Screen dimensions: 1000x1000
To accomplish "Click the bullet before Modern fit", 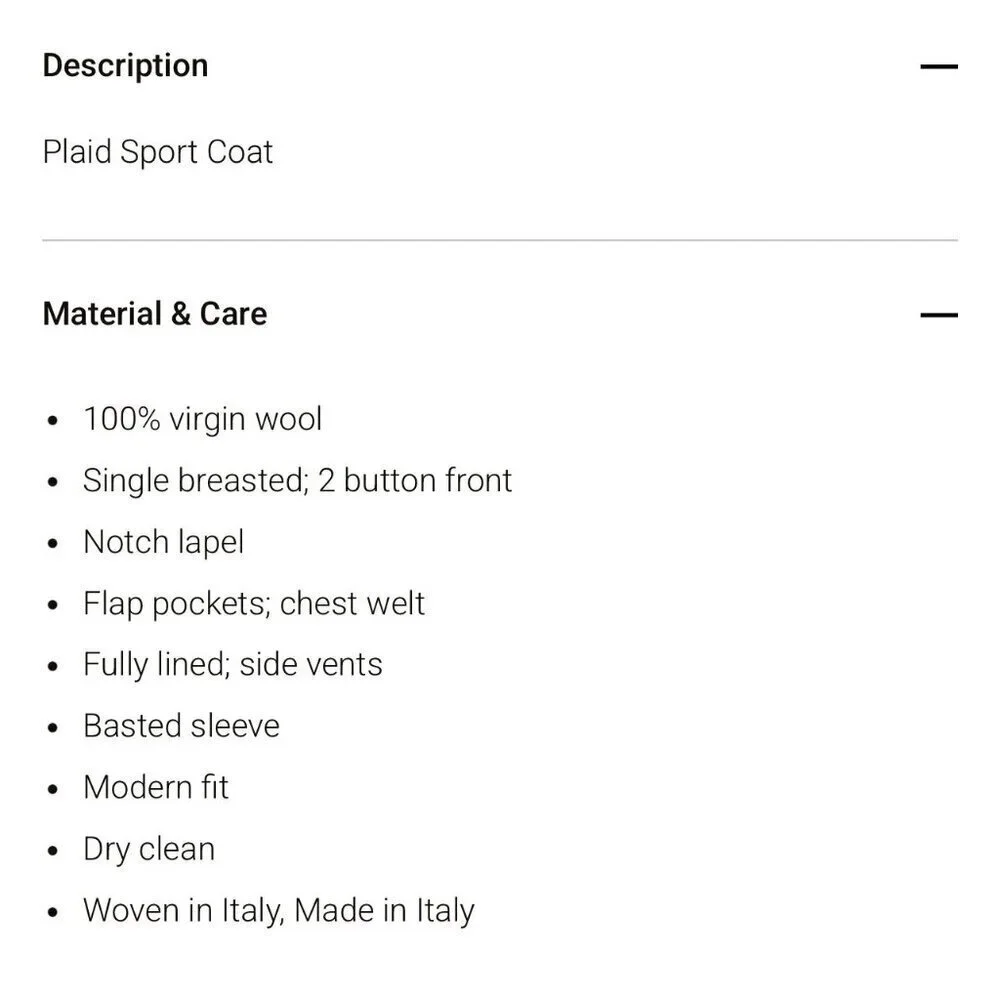I will coord(52,789).
